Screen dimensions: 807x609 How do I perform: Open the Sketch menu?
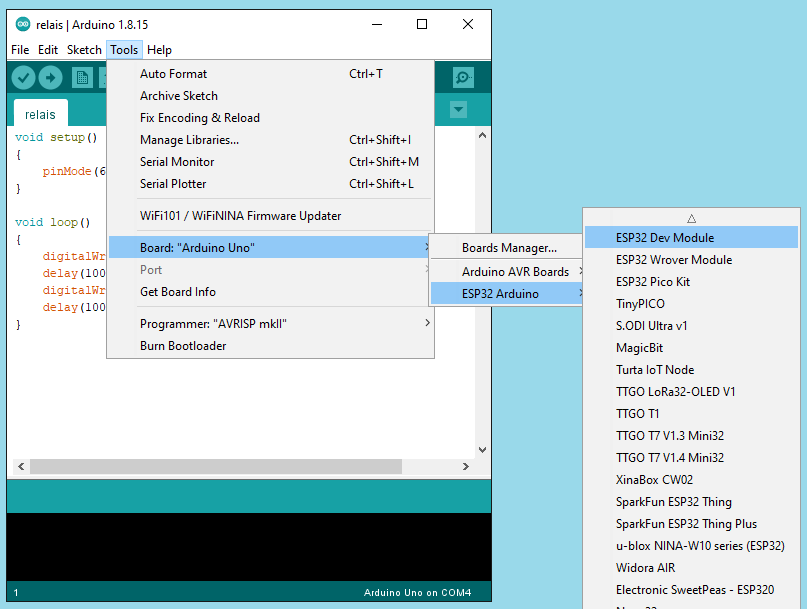click(x=84, y=50)
